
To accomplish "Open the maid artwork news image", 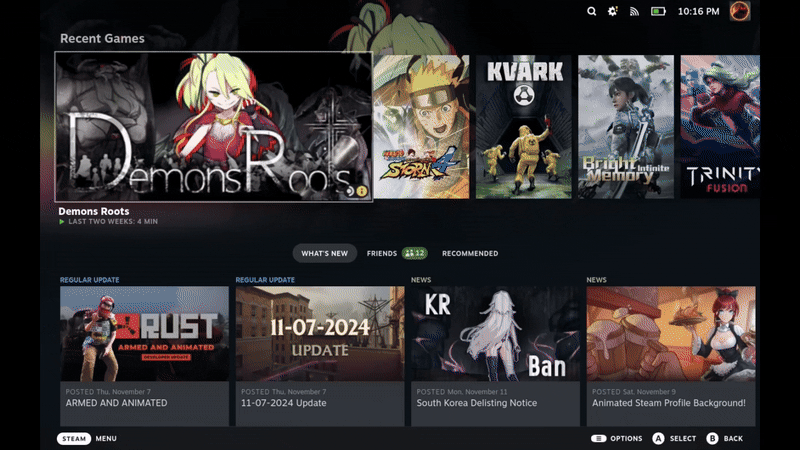I will click(x=671, y=334).
